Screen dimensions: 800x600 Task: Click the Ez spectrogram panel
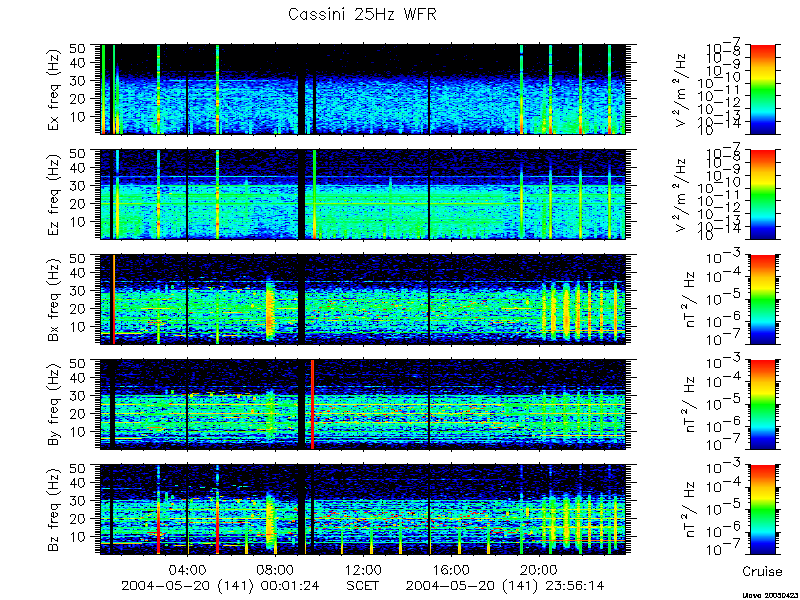363,194
